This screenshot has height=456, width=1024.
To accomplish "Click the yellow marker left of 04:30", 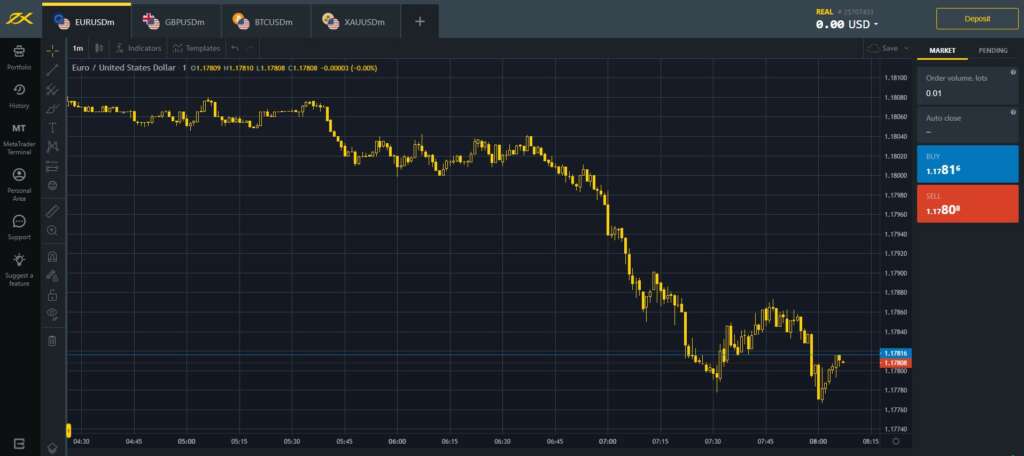I will (68, 430).
